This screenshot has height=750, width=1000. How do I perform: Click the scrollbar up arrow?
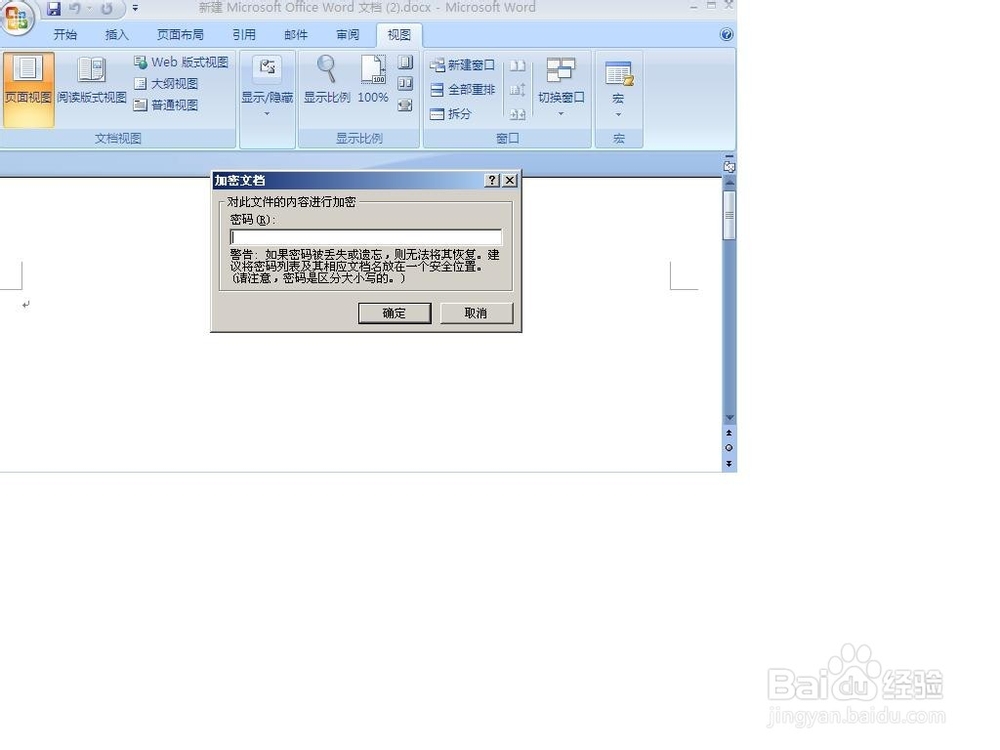729,182
